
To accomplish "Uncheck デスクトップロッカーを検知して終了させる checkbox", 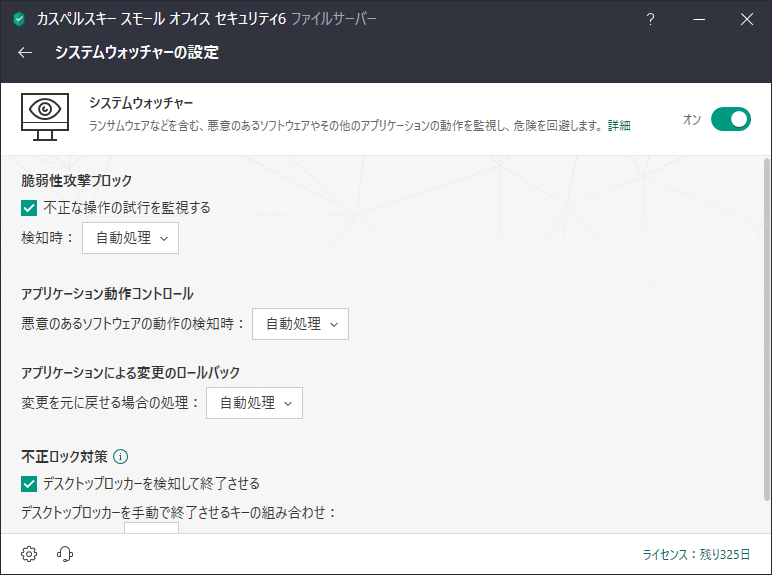I will coord(29,484).
